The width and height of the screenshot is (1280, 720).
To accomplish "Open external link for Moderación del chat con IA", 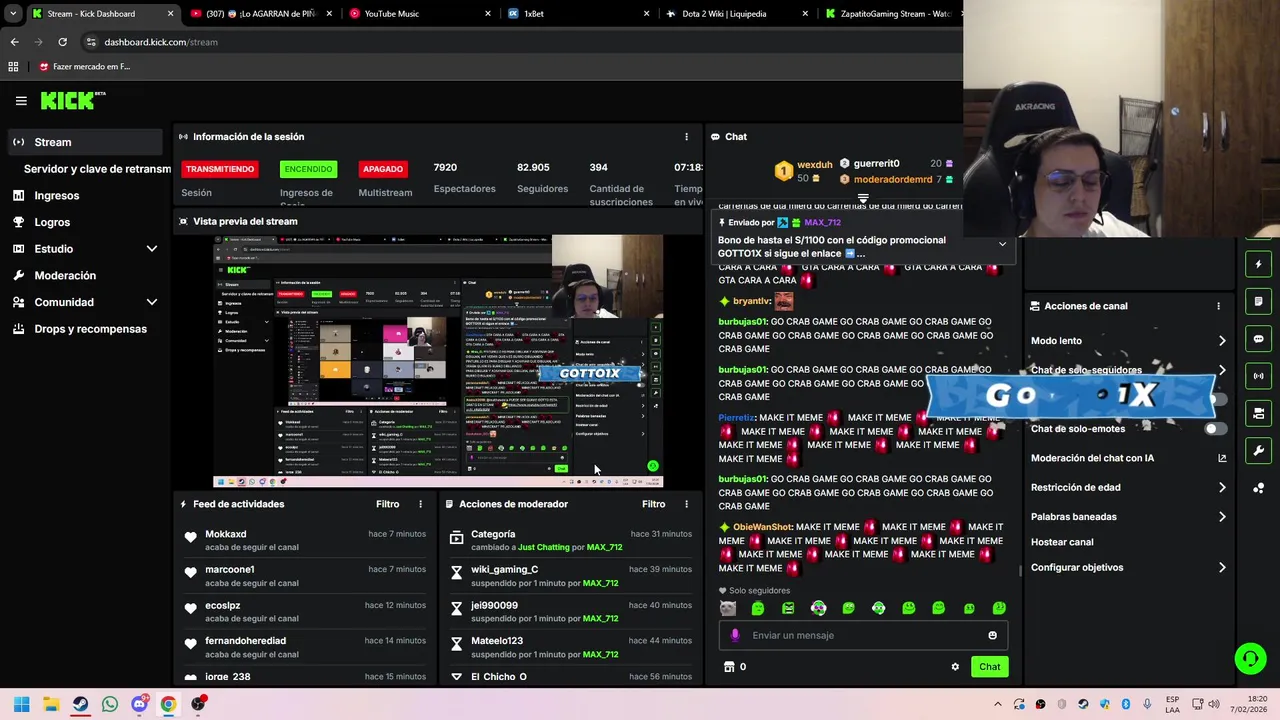I will [x=1221, y=458].
